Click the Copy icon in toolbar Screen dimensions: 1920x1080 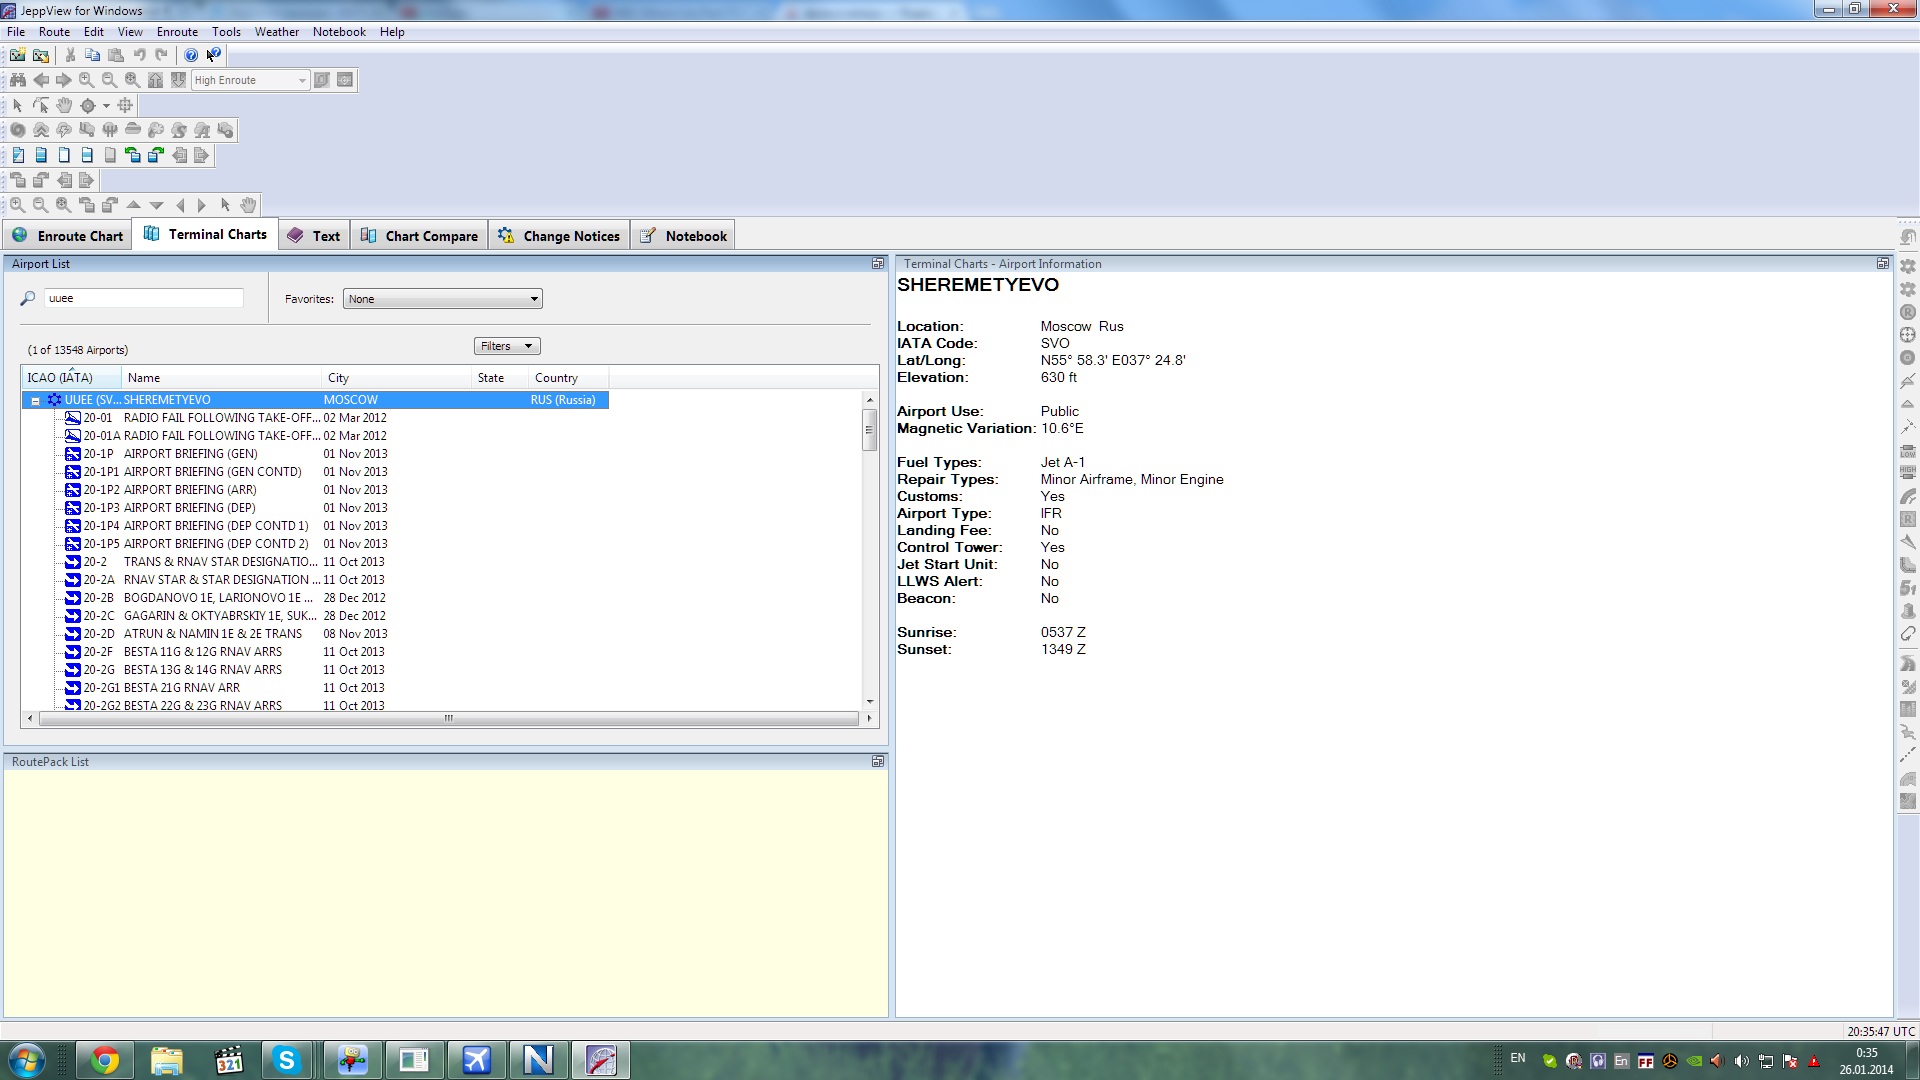point(93,55)
